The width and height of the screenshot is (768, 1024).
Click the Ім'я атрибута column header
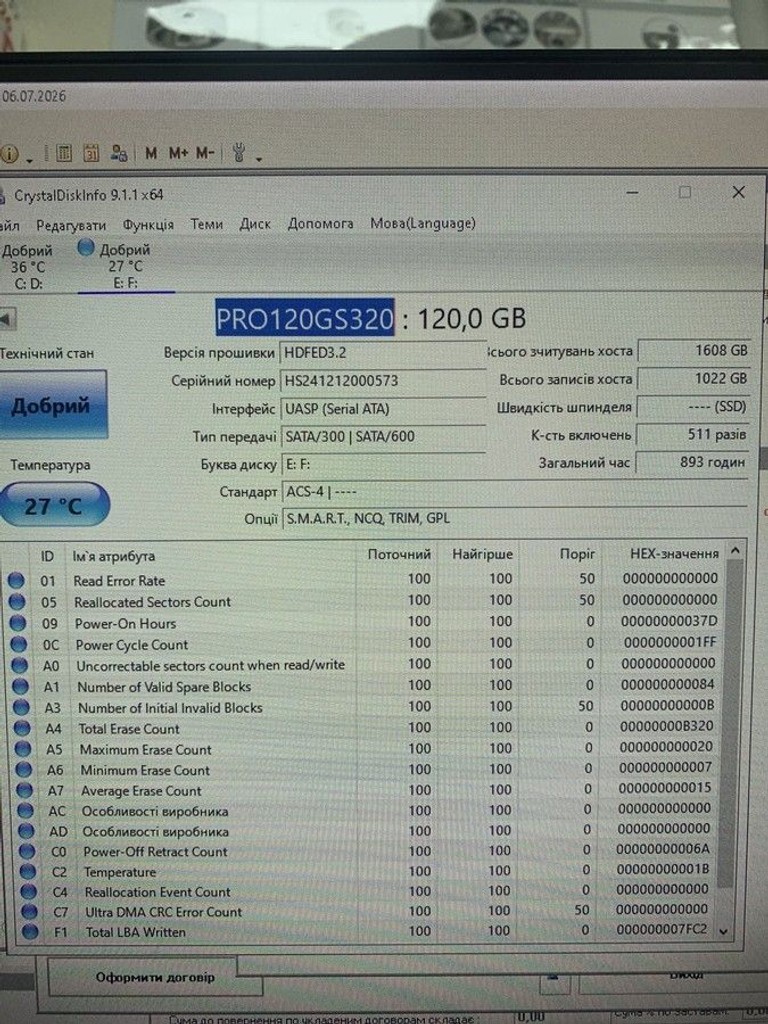(x=114, y=556)
